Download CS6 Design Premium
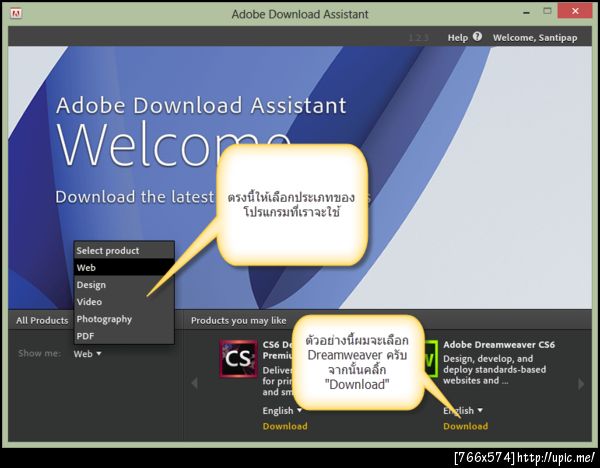The image size is (600, 468). 285,426
